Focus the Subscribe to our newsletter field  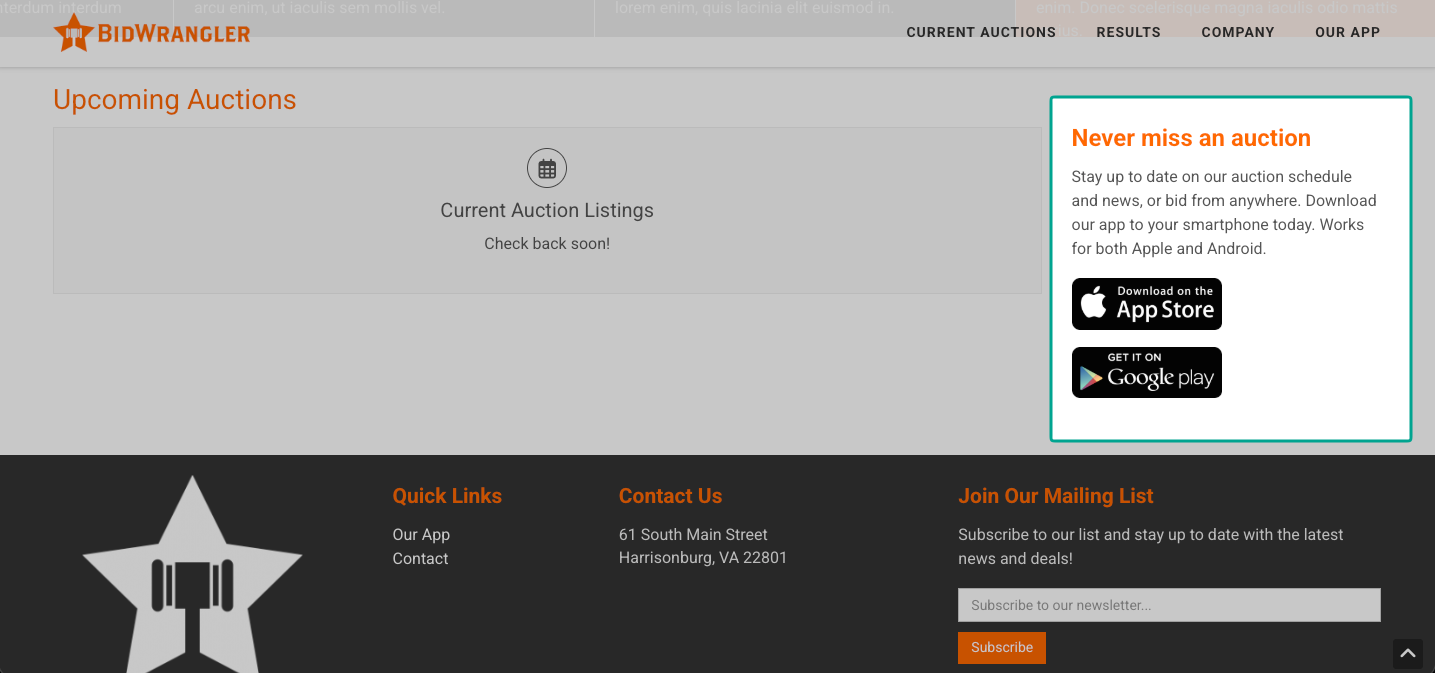(x=1169, y=605)
